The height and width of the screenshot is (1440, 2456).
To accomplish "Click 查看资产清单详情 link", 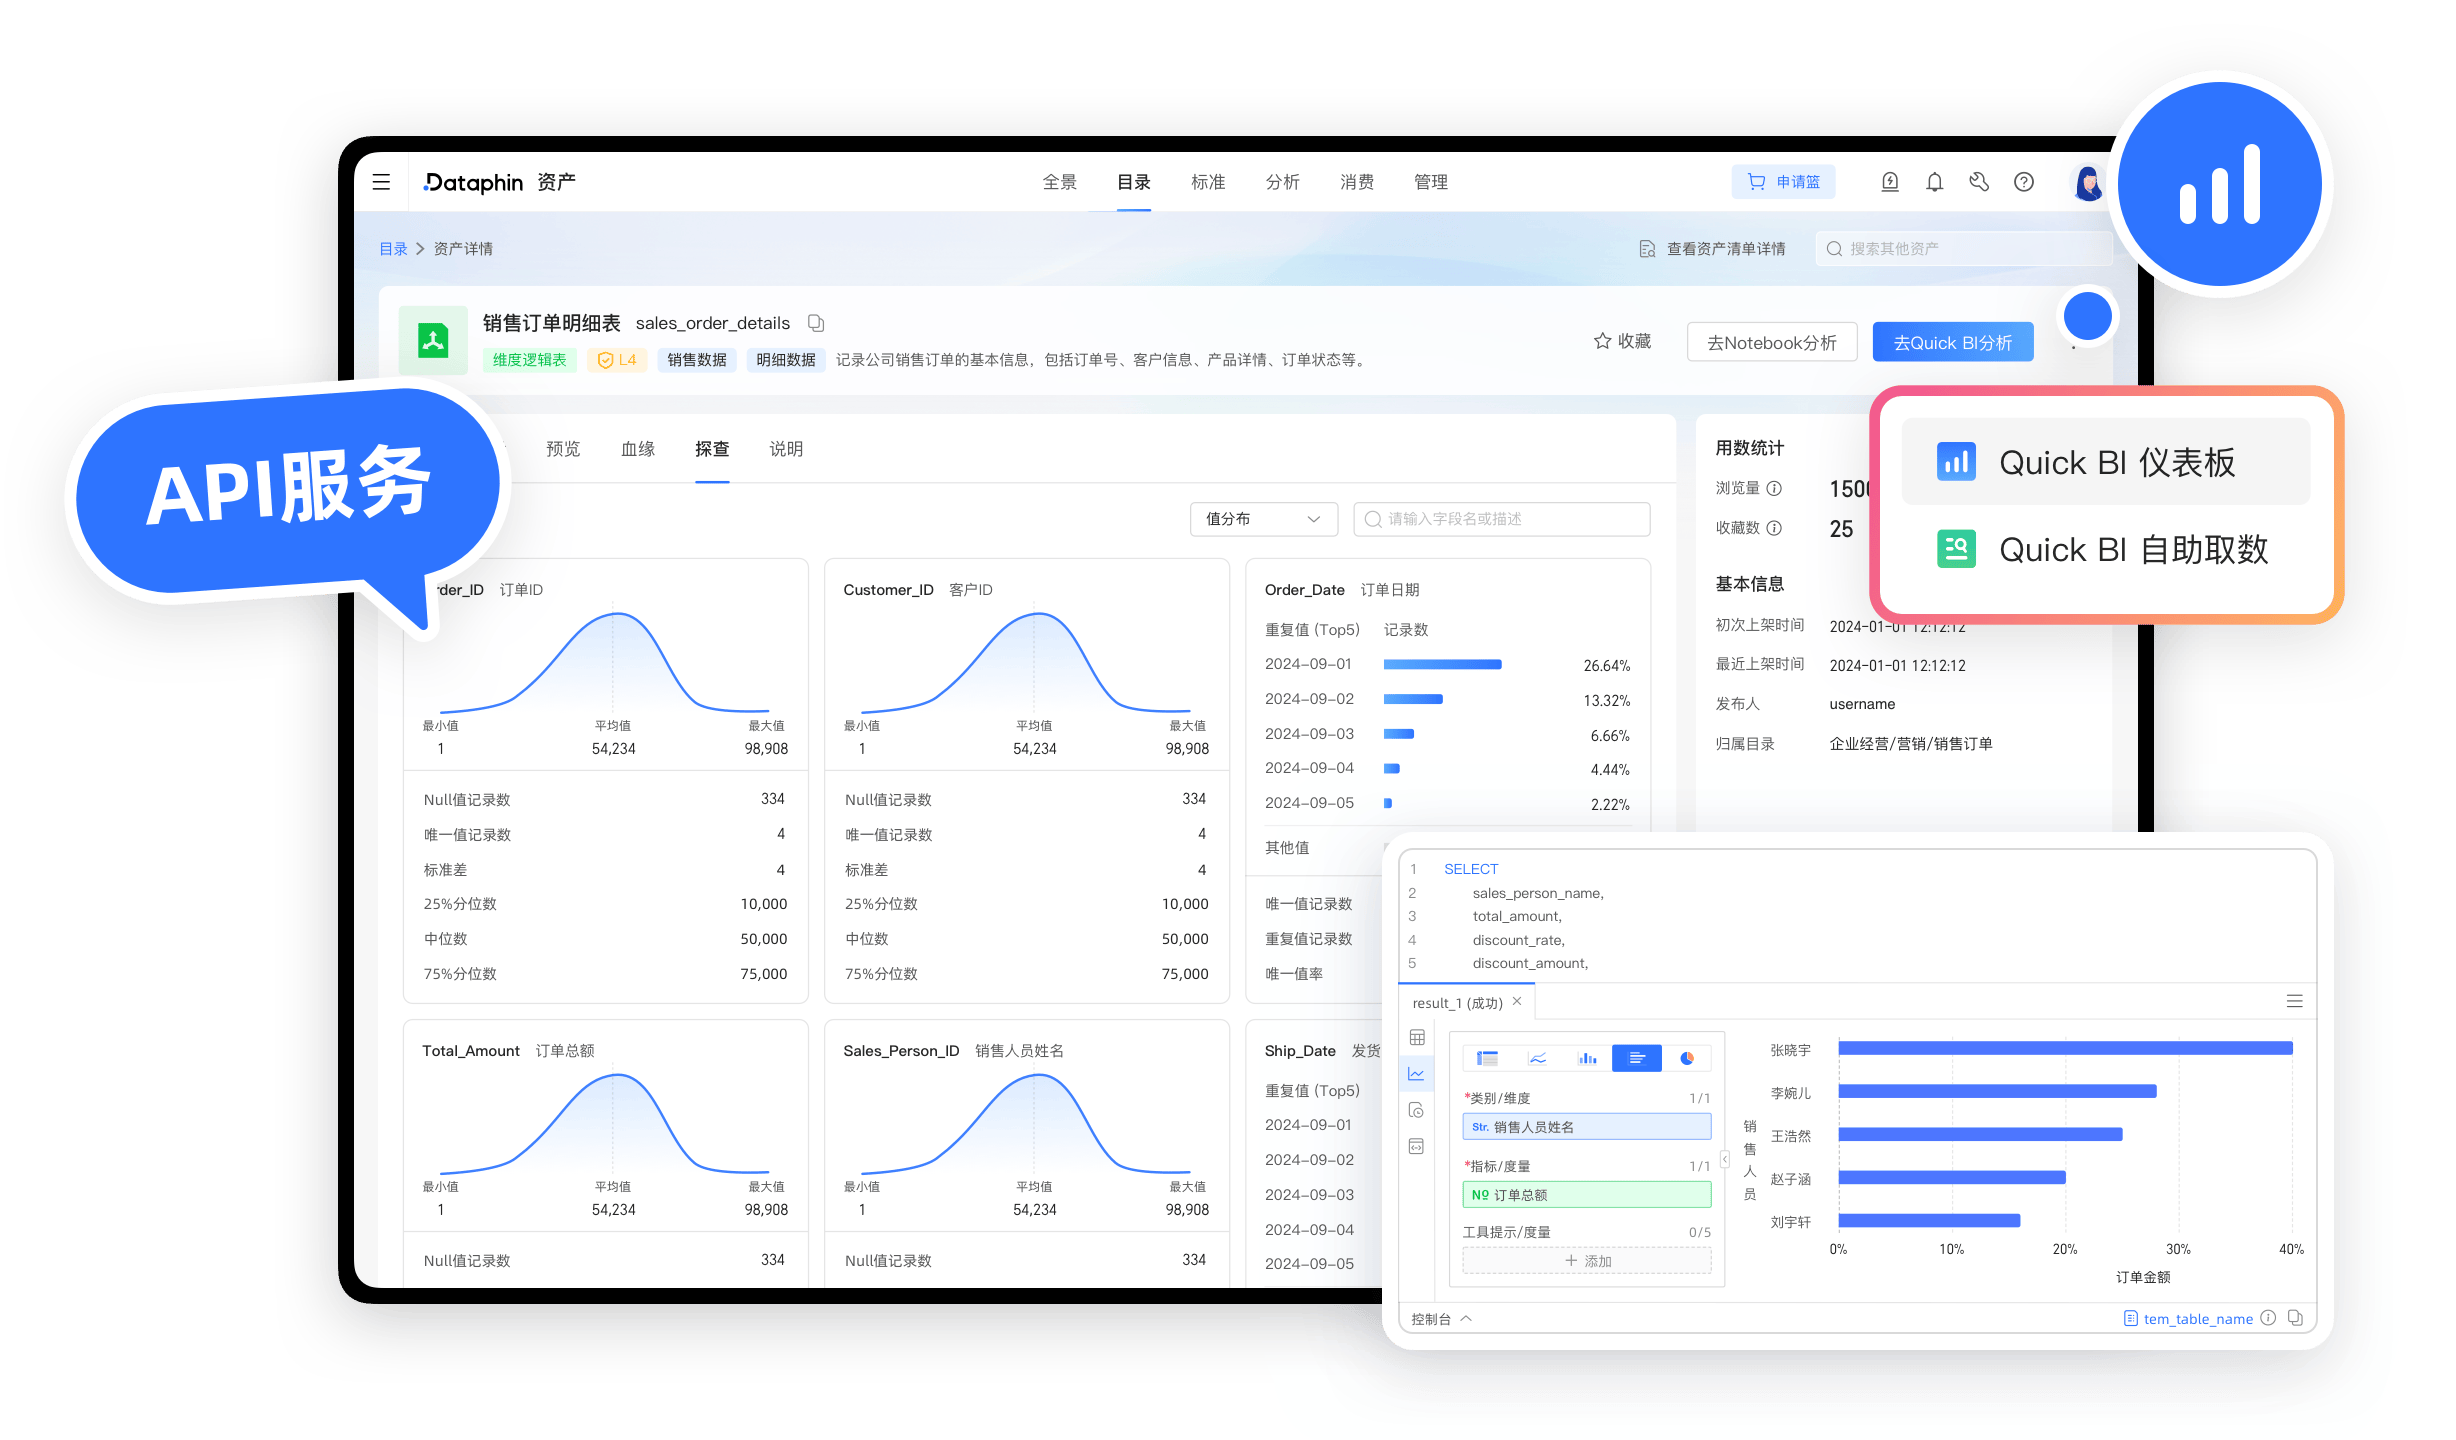I will [1712, 249].
